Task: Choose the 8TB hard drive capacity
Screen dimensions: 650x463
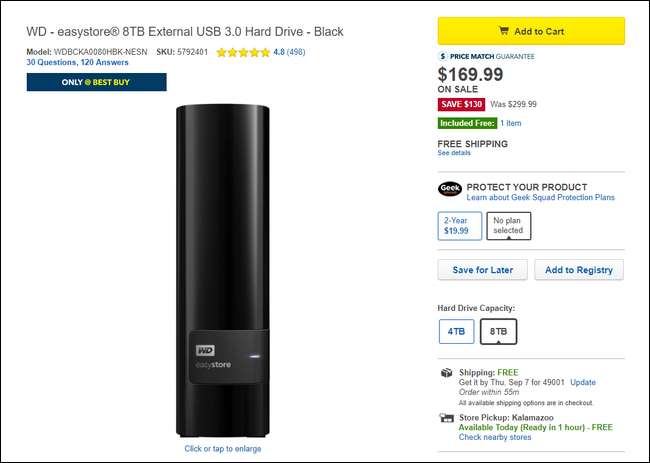Action: tap(498, 331)
